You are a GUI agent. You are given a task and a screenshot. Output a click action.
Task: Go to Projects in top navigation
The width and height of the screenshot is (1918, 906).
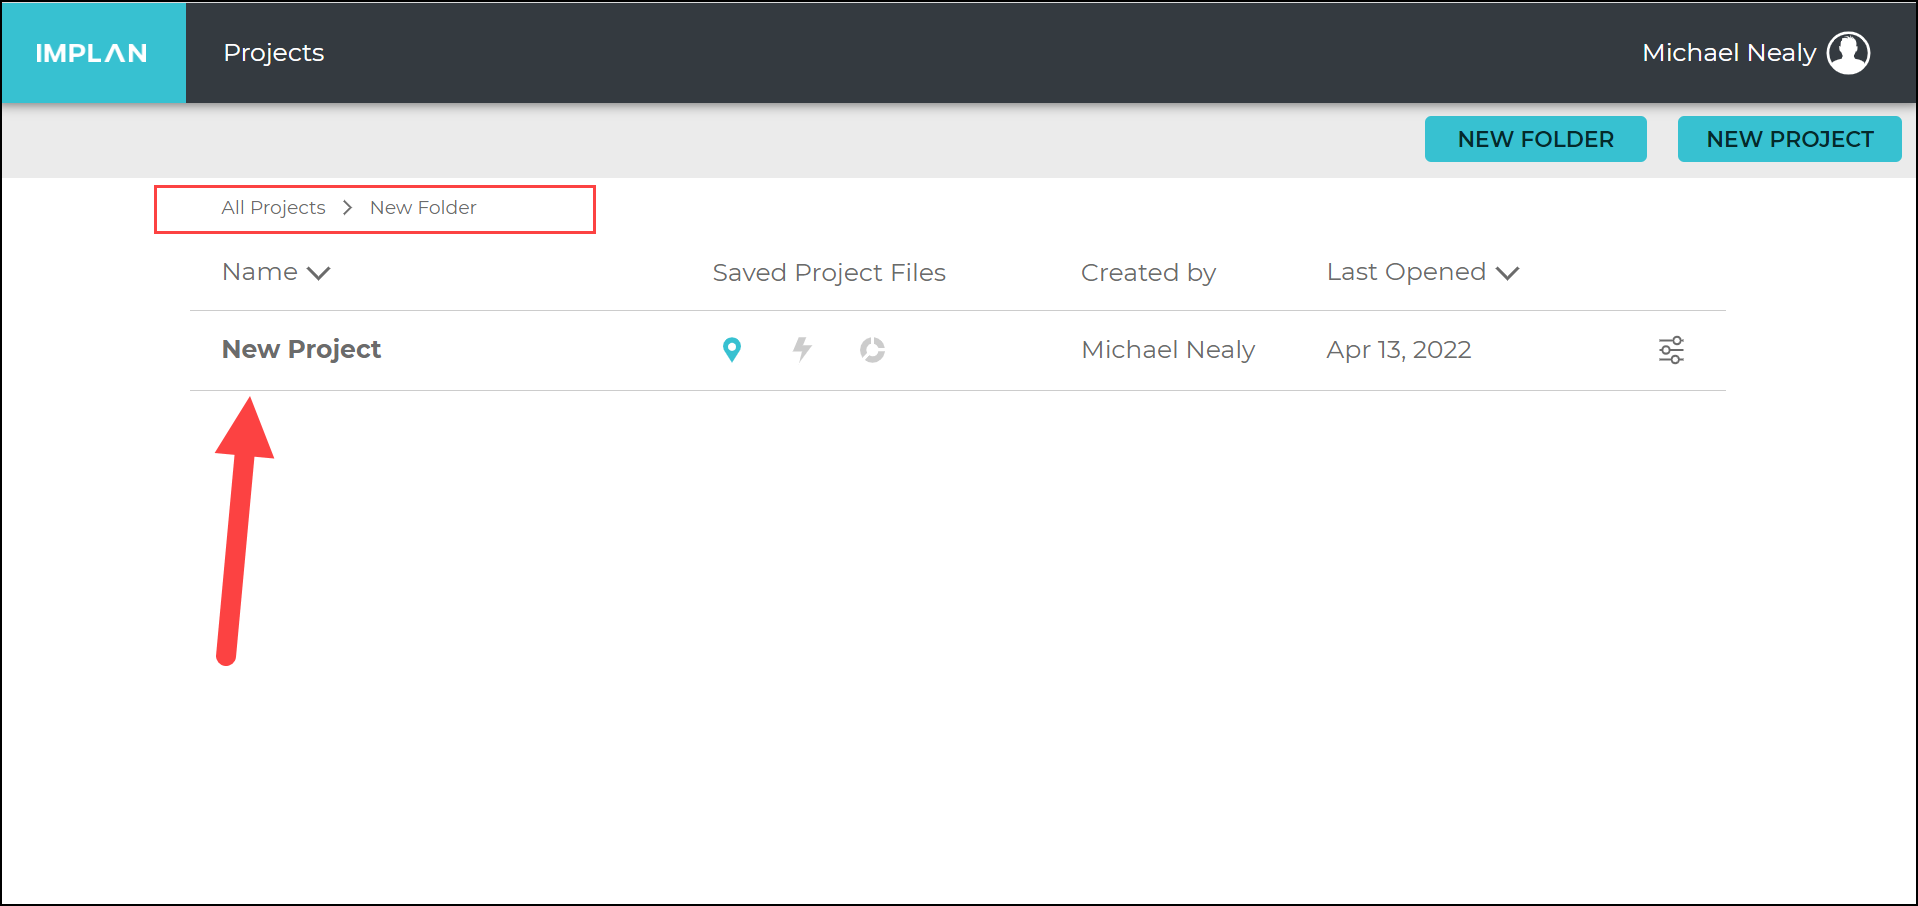[274, 53]
